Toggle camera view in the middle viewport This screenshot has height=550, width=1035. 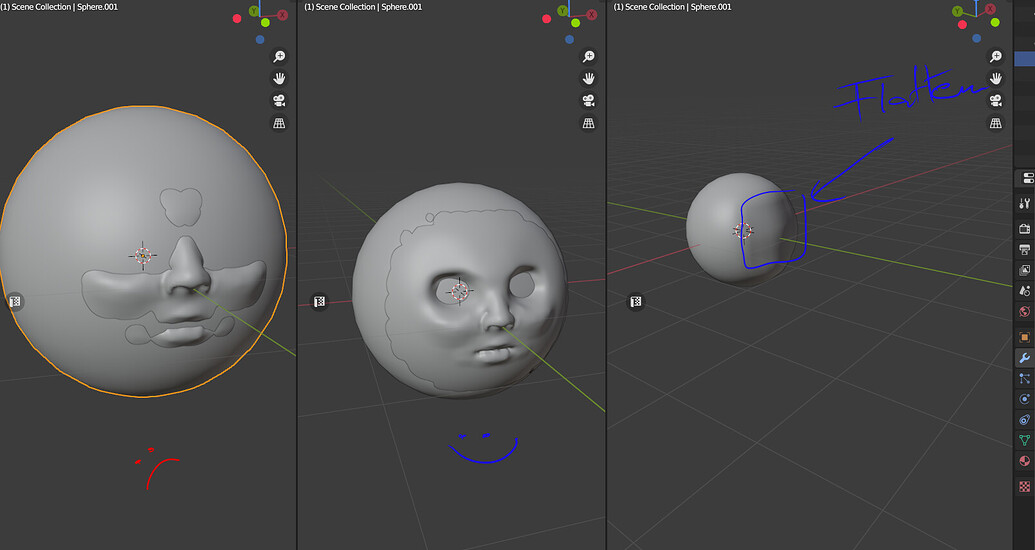[588, 101]
